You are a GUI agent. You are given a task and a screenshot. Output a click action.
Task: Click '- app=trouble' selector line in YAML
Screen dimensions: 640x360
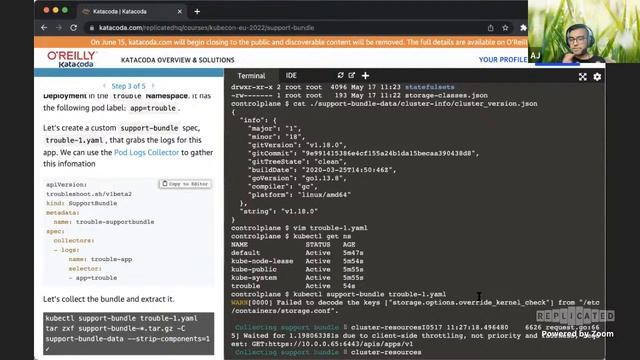pos(93,278)
